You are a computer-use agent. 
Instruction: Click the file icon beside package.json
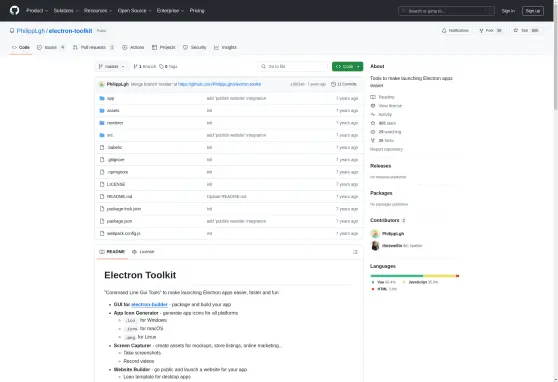coord(102,221)
